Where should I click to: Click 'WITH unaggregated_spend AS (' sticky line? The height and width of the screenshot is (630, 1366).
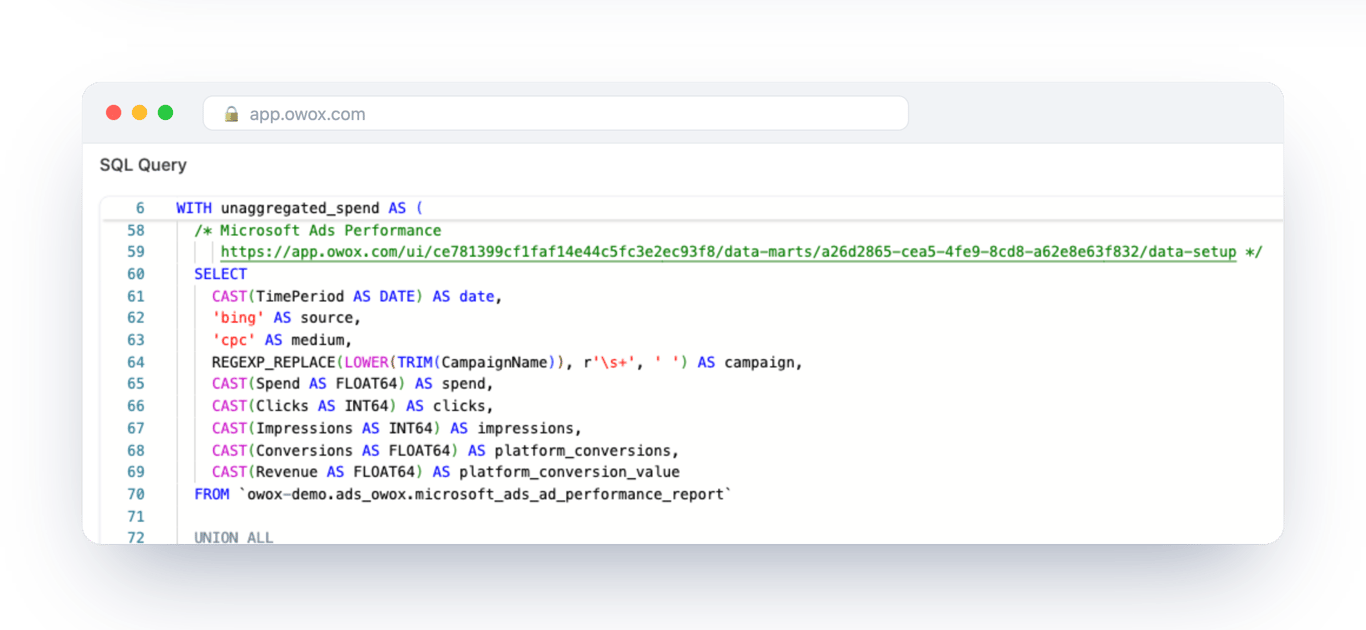pos(300,208)
